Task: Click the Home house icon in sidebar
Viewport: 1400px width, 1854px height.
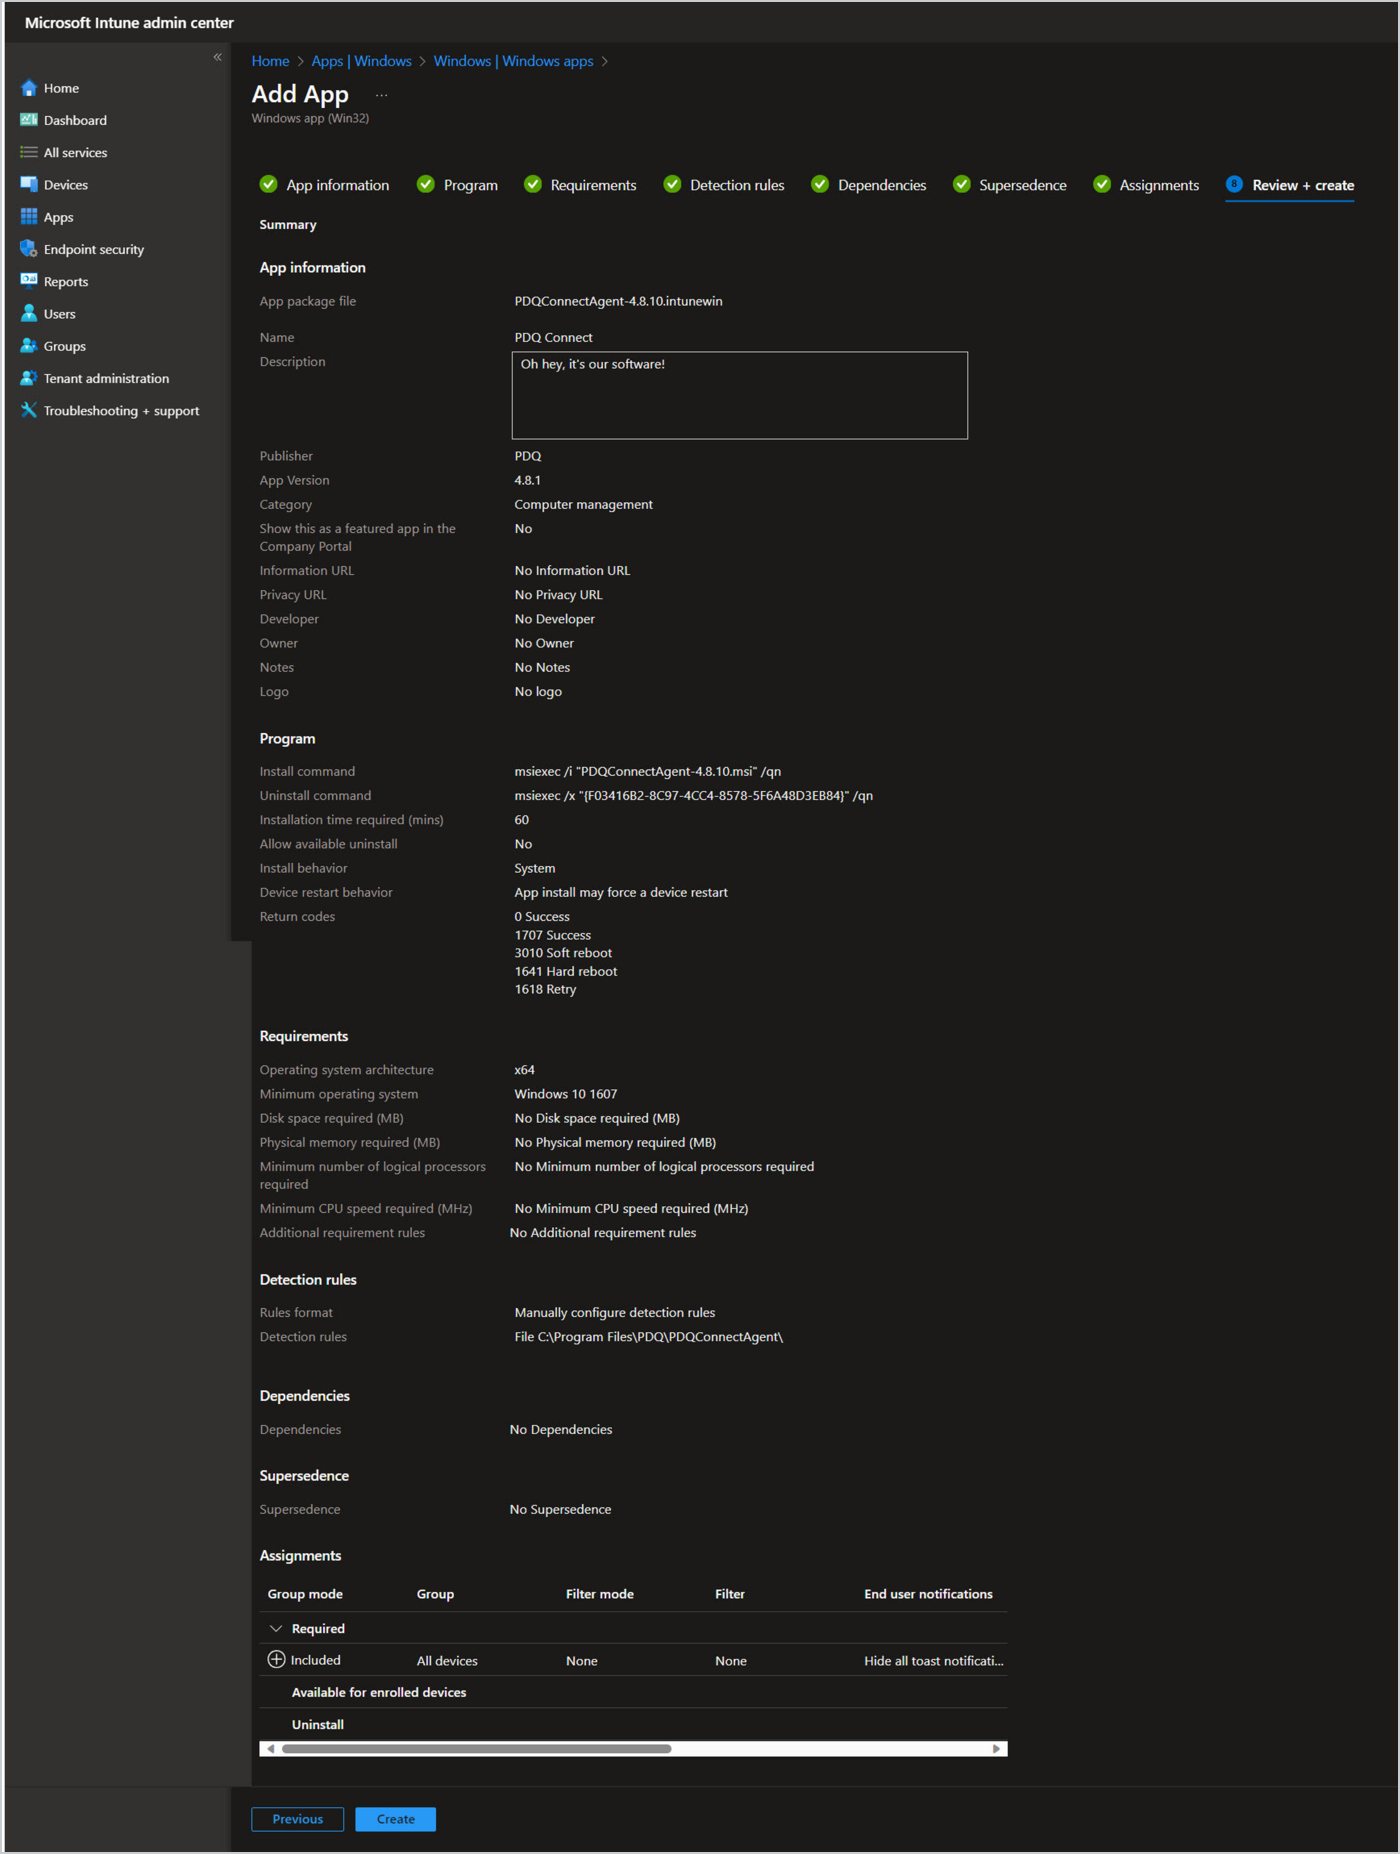Action: [29, 88]
